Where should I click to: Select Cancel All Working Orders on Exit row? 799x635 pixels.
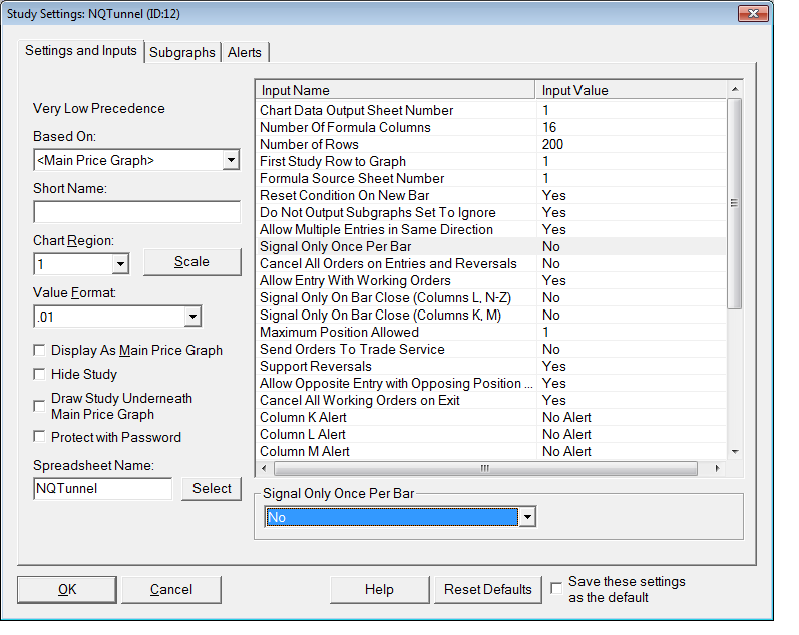(x=492, y=401)
